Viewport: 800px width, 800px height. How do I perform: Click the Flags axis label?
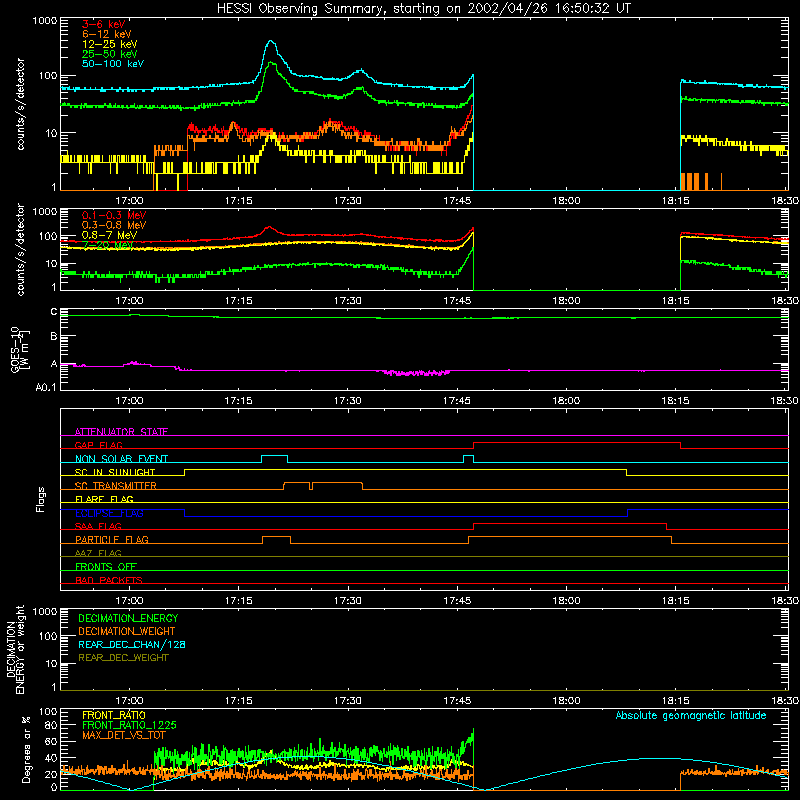pyautogui.click(x=40, y=499)
